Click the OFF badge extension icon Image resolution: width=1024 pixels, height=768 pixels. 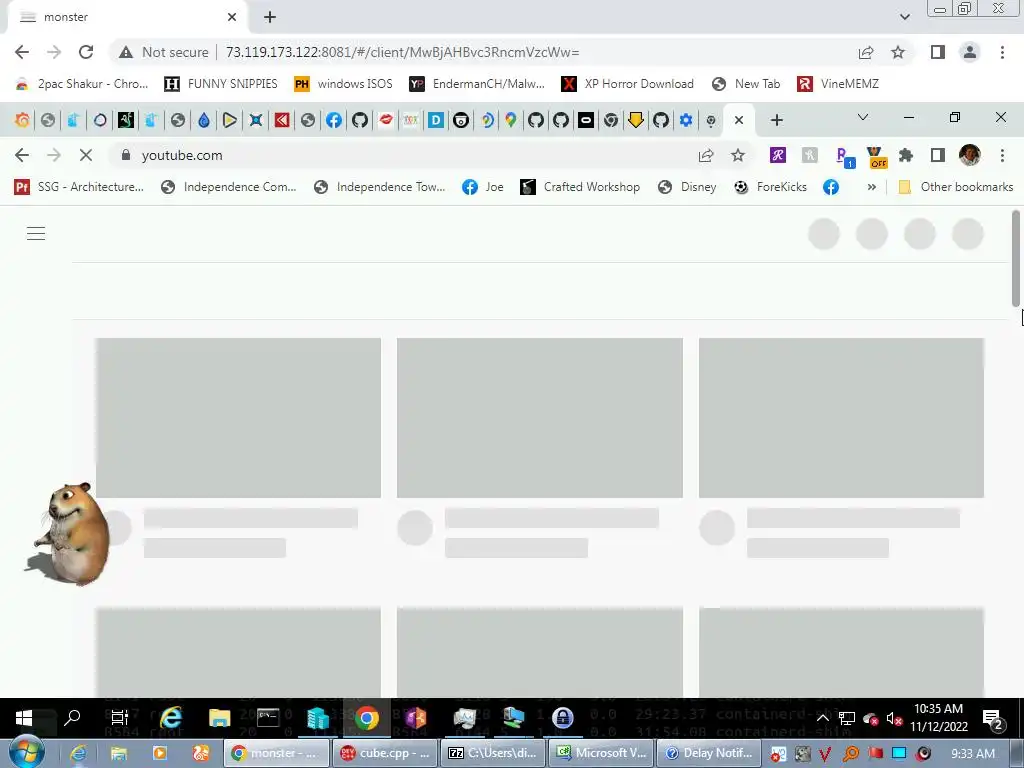[x=876, y=157]
